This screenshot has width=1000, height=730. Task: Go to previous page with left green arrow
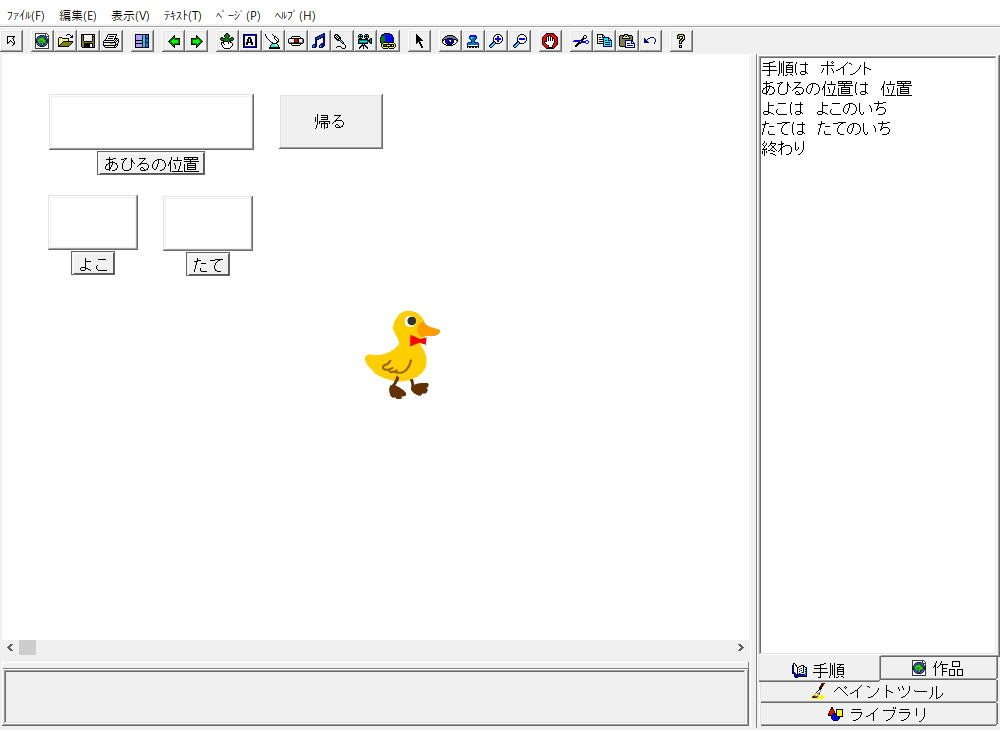tap(173, 41)
